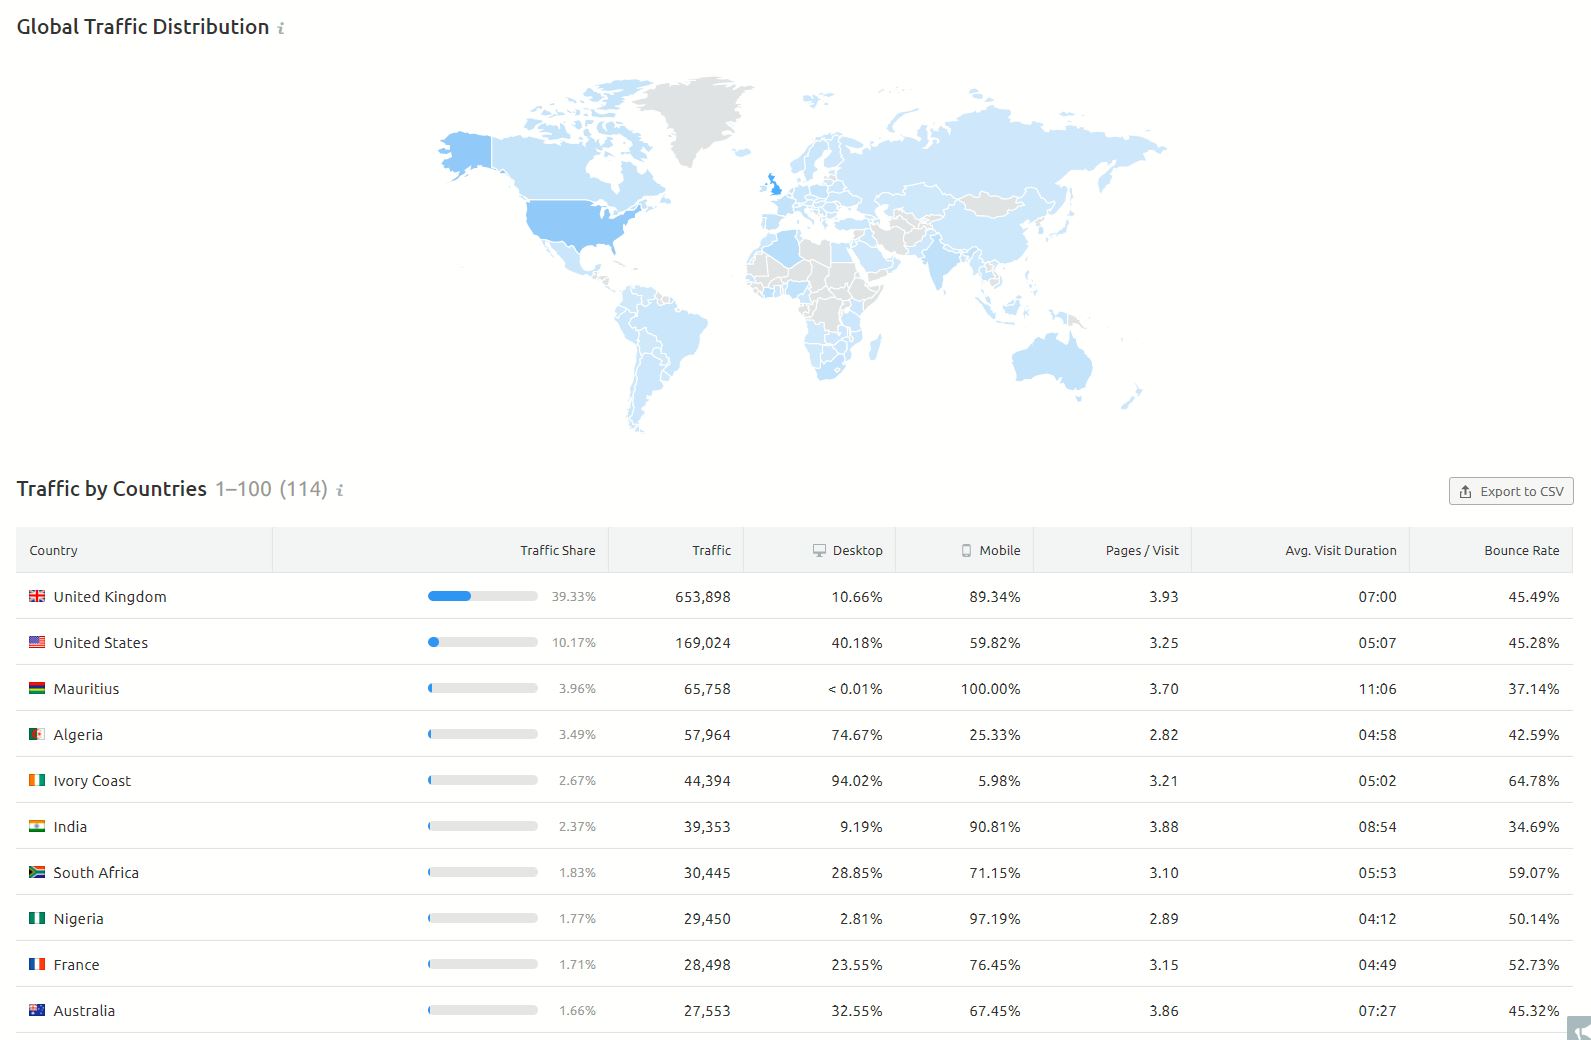Screen dimensions: 1591x1040
Task: Click the < 0.01% desktop value
Action: click(855, 689)
